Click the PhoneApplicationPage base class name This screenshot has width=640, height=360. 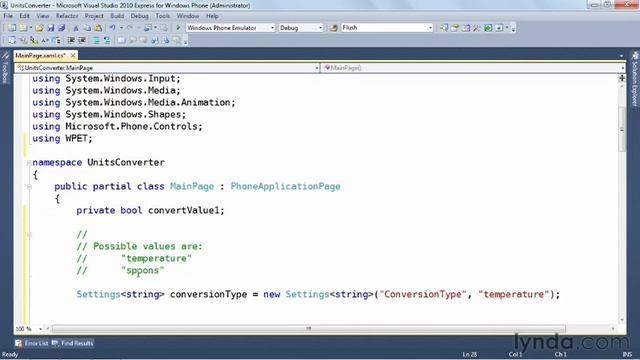coord(285,187)
